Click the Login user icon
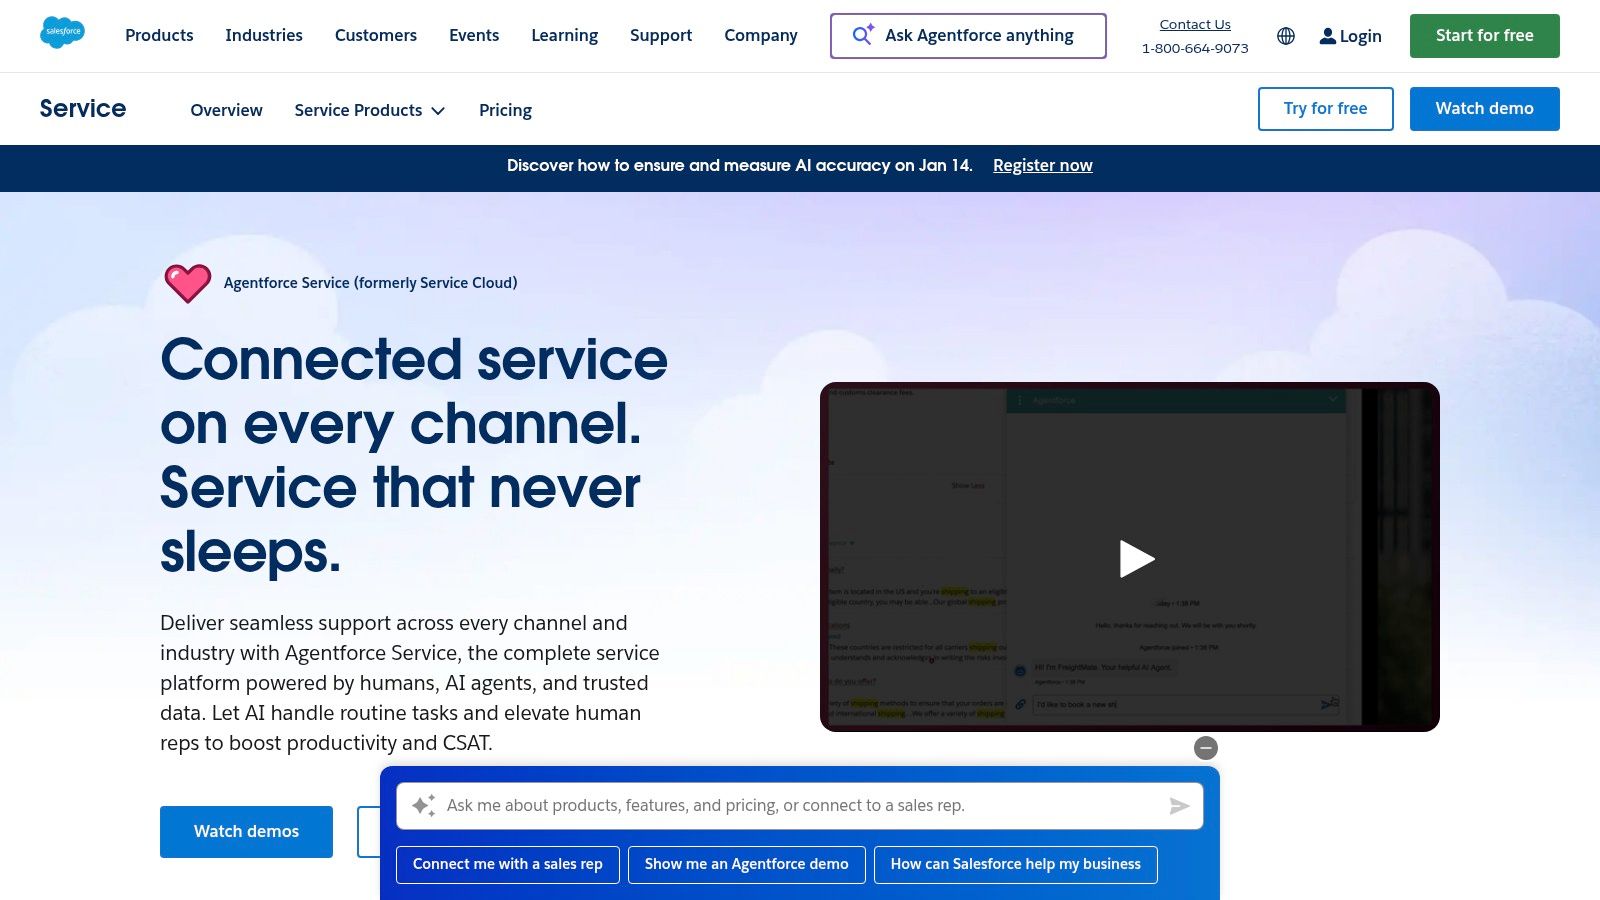Screen dimensions: 1600x900 pos(1327,36)
